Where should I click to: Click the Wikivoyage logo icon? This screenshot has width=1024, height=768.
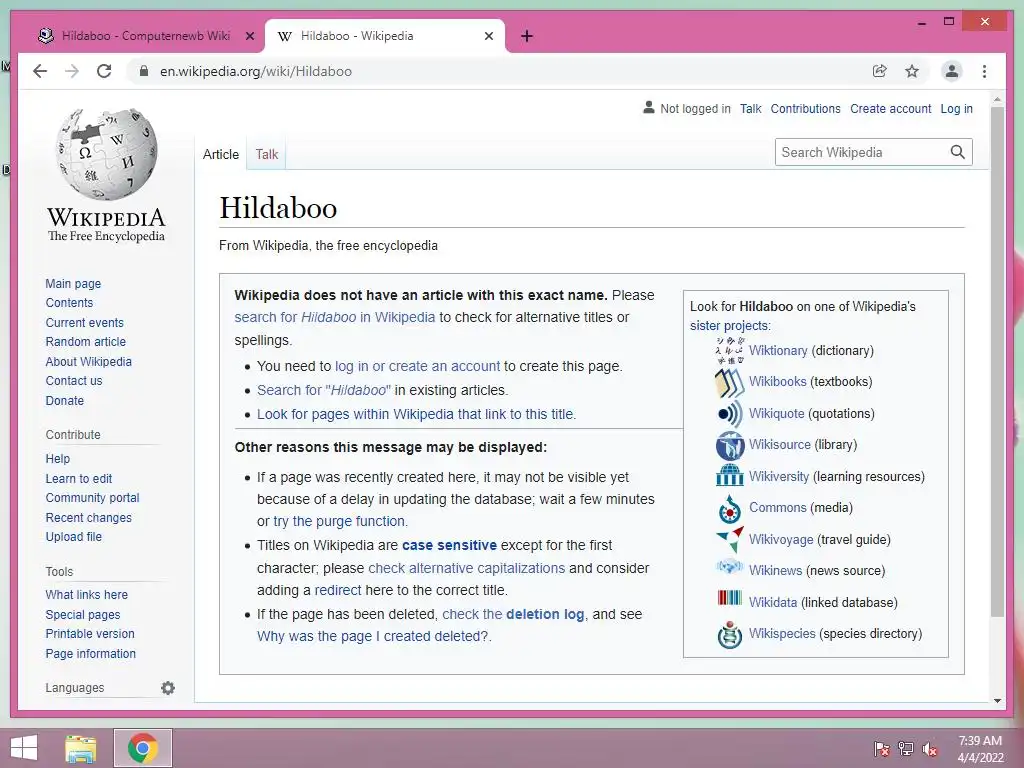click(729, 539)
